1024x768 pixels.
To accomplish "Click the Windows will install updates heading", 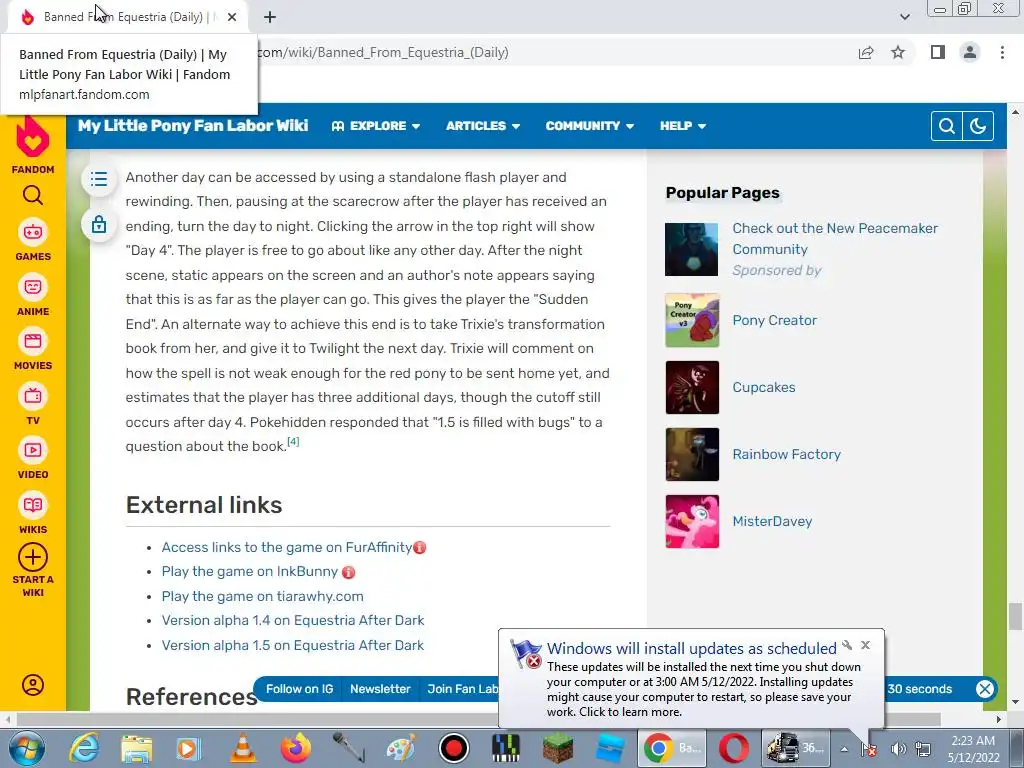I will (692, 648).
